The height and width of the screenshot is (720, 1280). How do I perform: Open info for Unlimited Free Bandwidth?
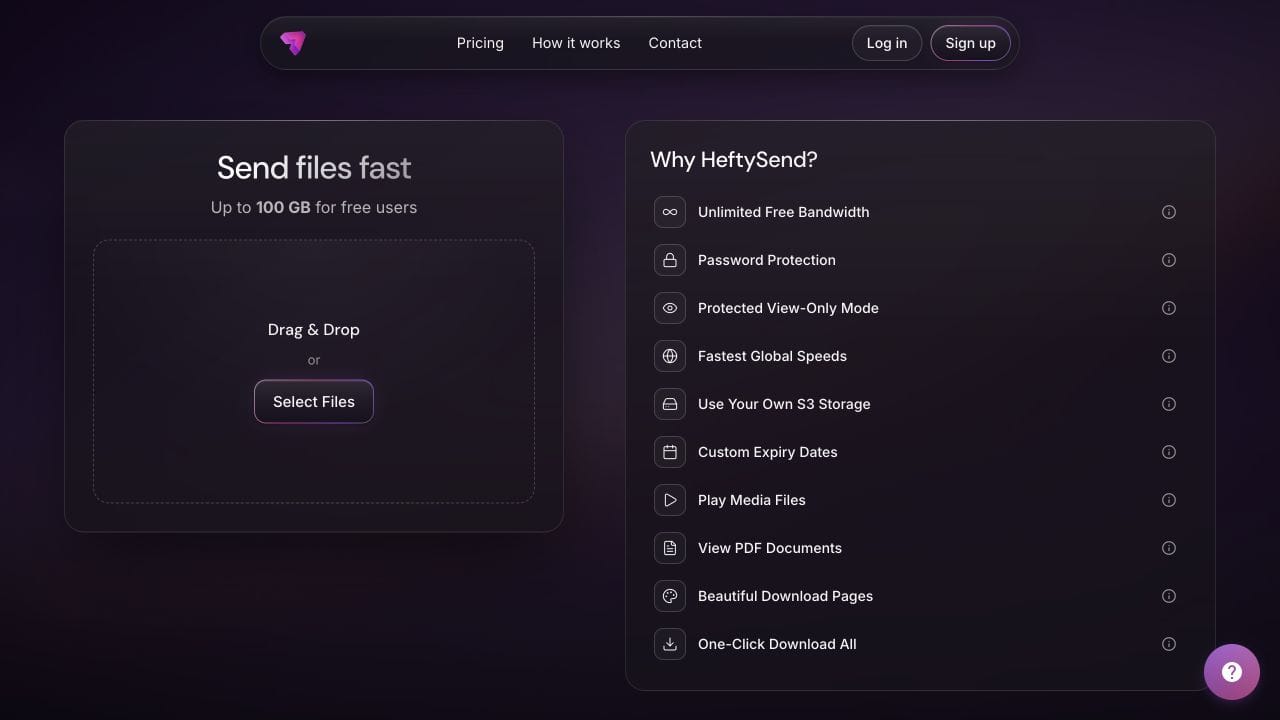point(1169,212)
